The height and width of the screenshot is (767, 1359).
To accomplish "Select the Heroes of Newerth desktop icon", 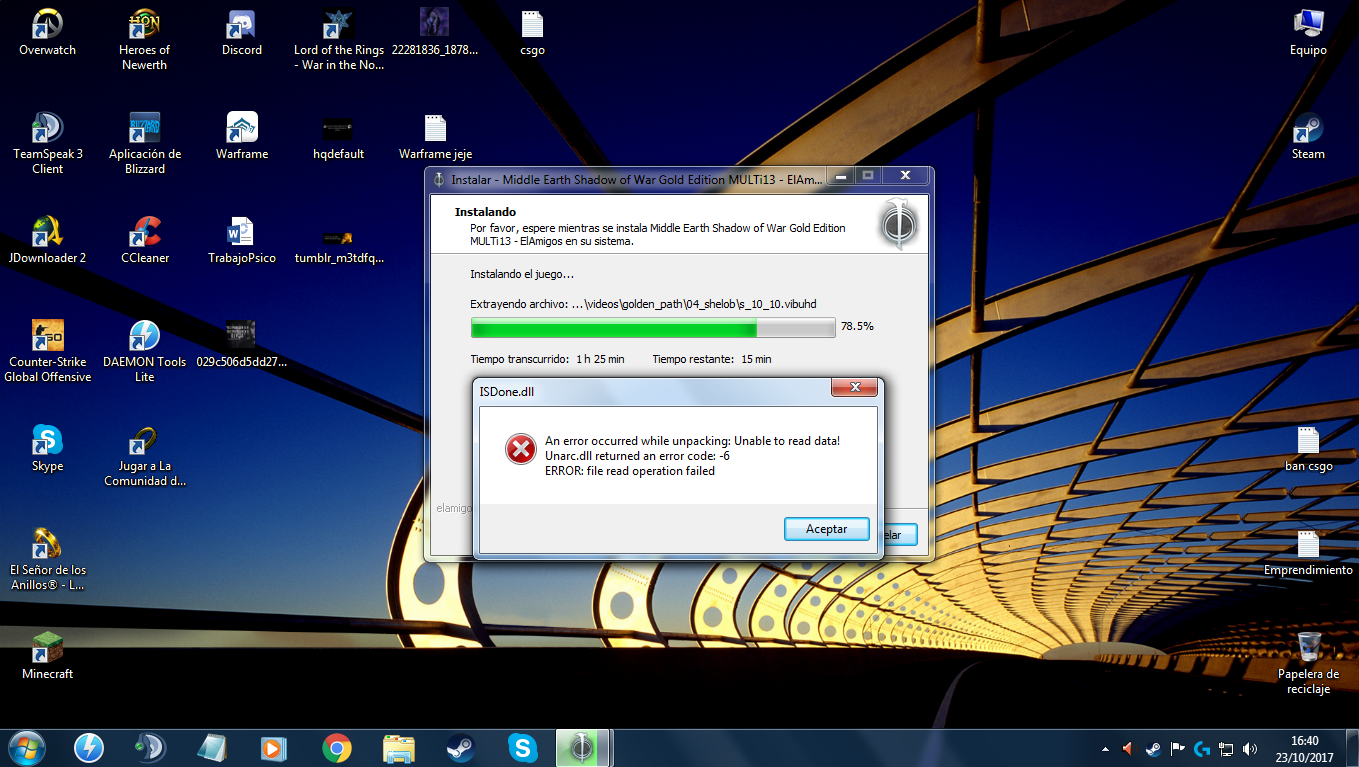I will (x=145, y=40).
